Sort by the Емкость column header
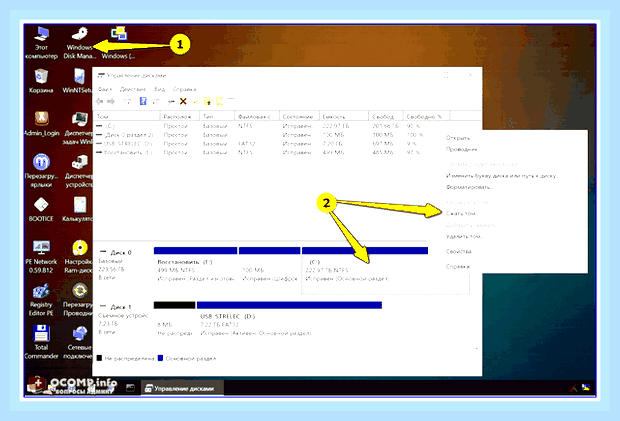Screen dimensions: 620x421 [x=344, y=117]
